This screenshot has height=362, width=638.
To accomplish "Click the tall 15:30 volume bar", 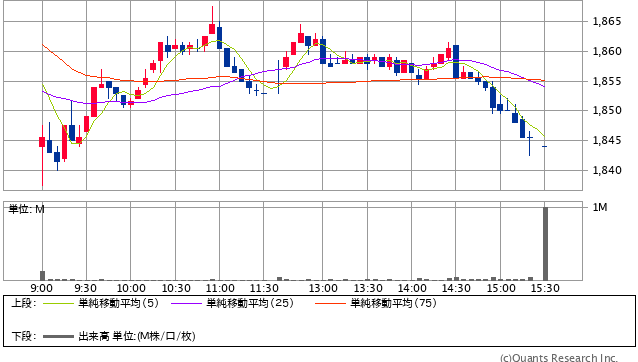I will point(545,244).
